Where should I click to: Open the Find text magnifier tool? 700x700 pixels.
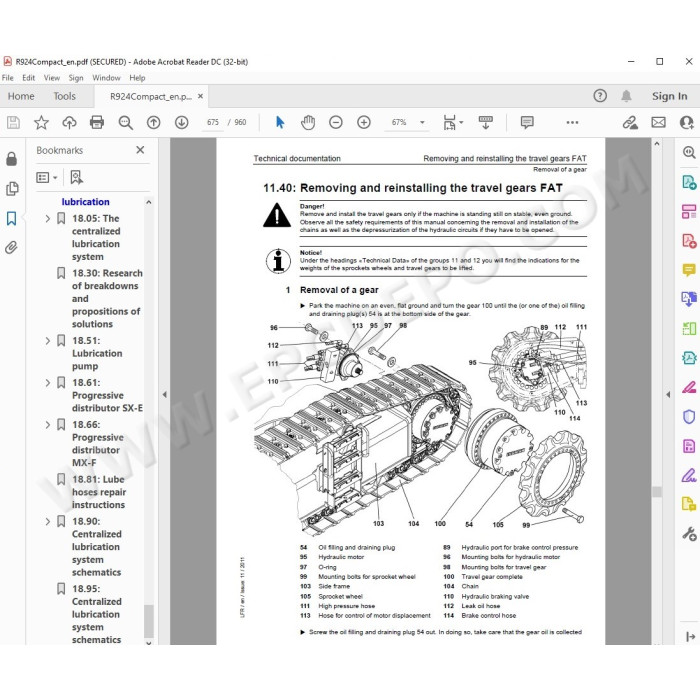(125, 123)
